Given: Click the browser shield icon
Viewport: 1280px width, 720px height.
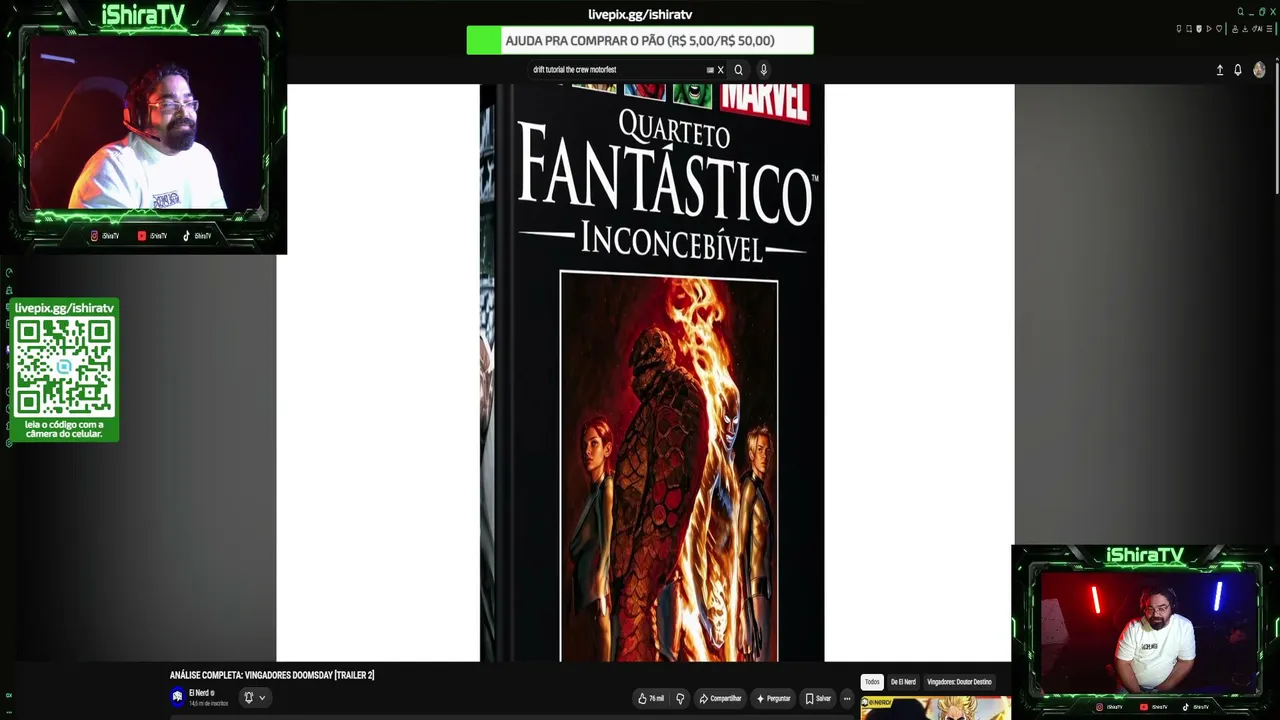Looking at the screenshot, I should (x=1199, y=29).
